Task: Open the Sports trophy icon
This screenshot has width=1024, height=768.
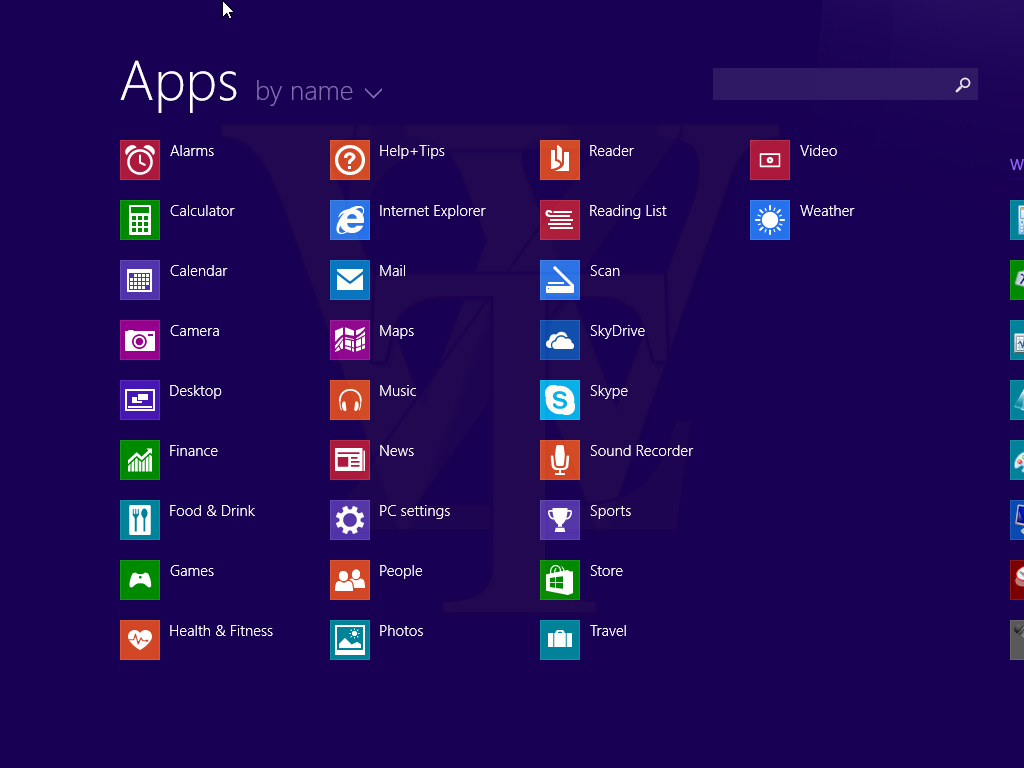Action: tap(560, 520)
